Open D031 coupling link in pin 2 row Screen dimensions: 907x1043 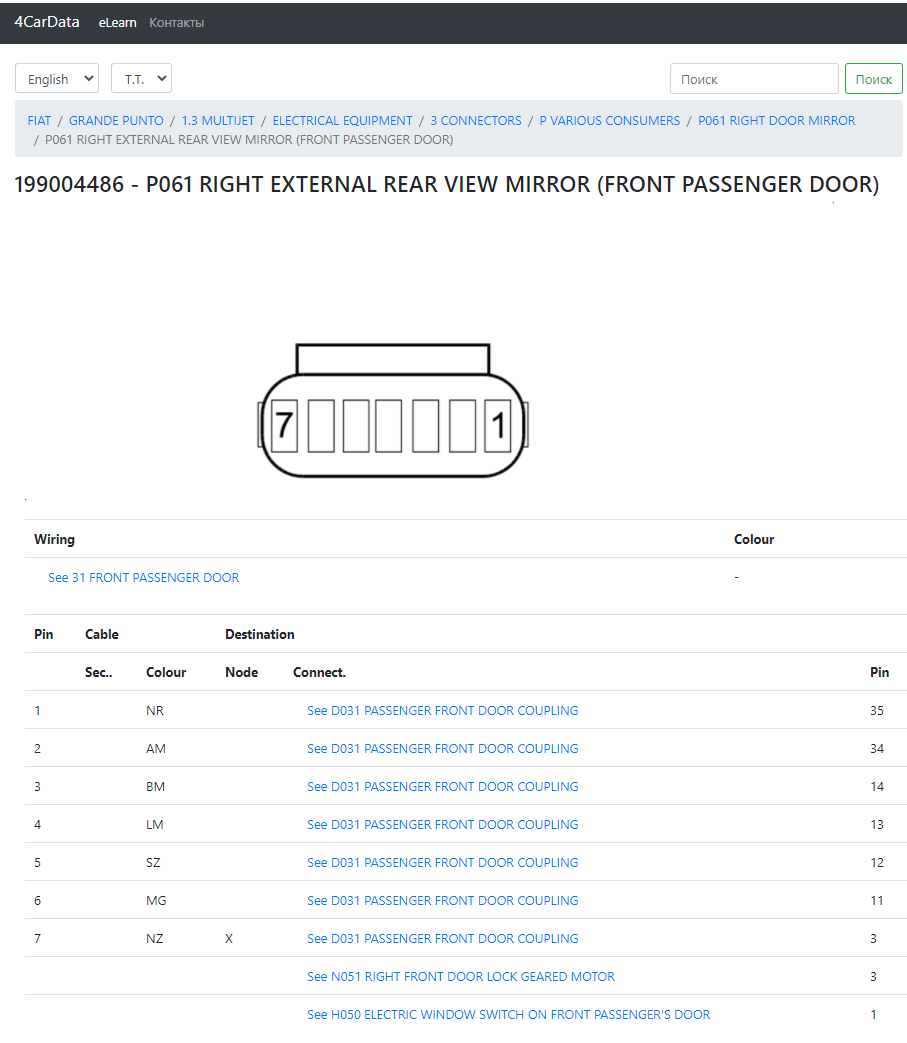(x=443, y=748)
